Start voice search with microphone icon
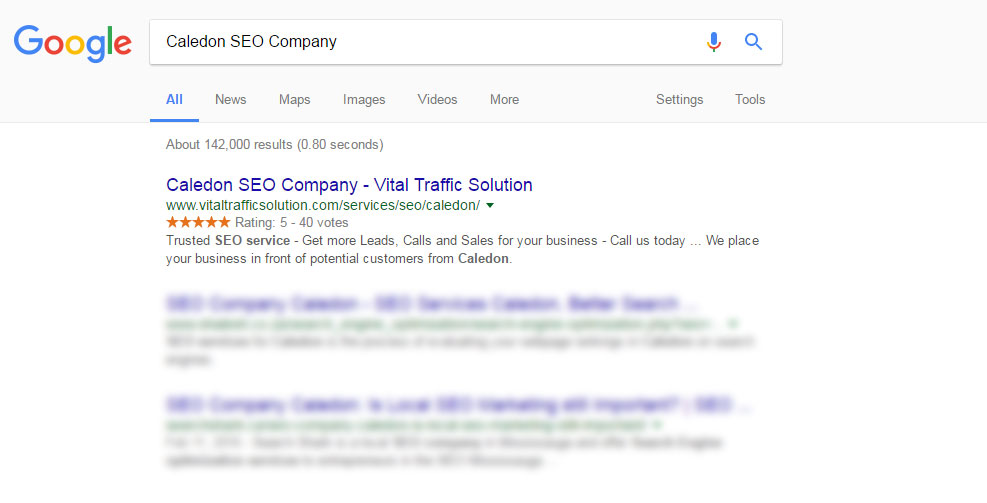Screen dimensions: 987x503 (713, 42)
